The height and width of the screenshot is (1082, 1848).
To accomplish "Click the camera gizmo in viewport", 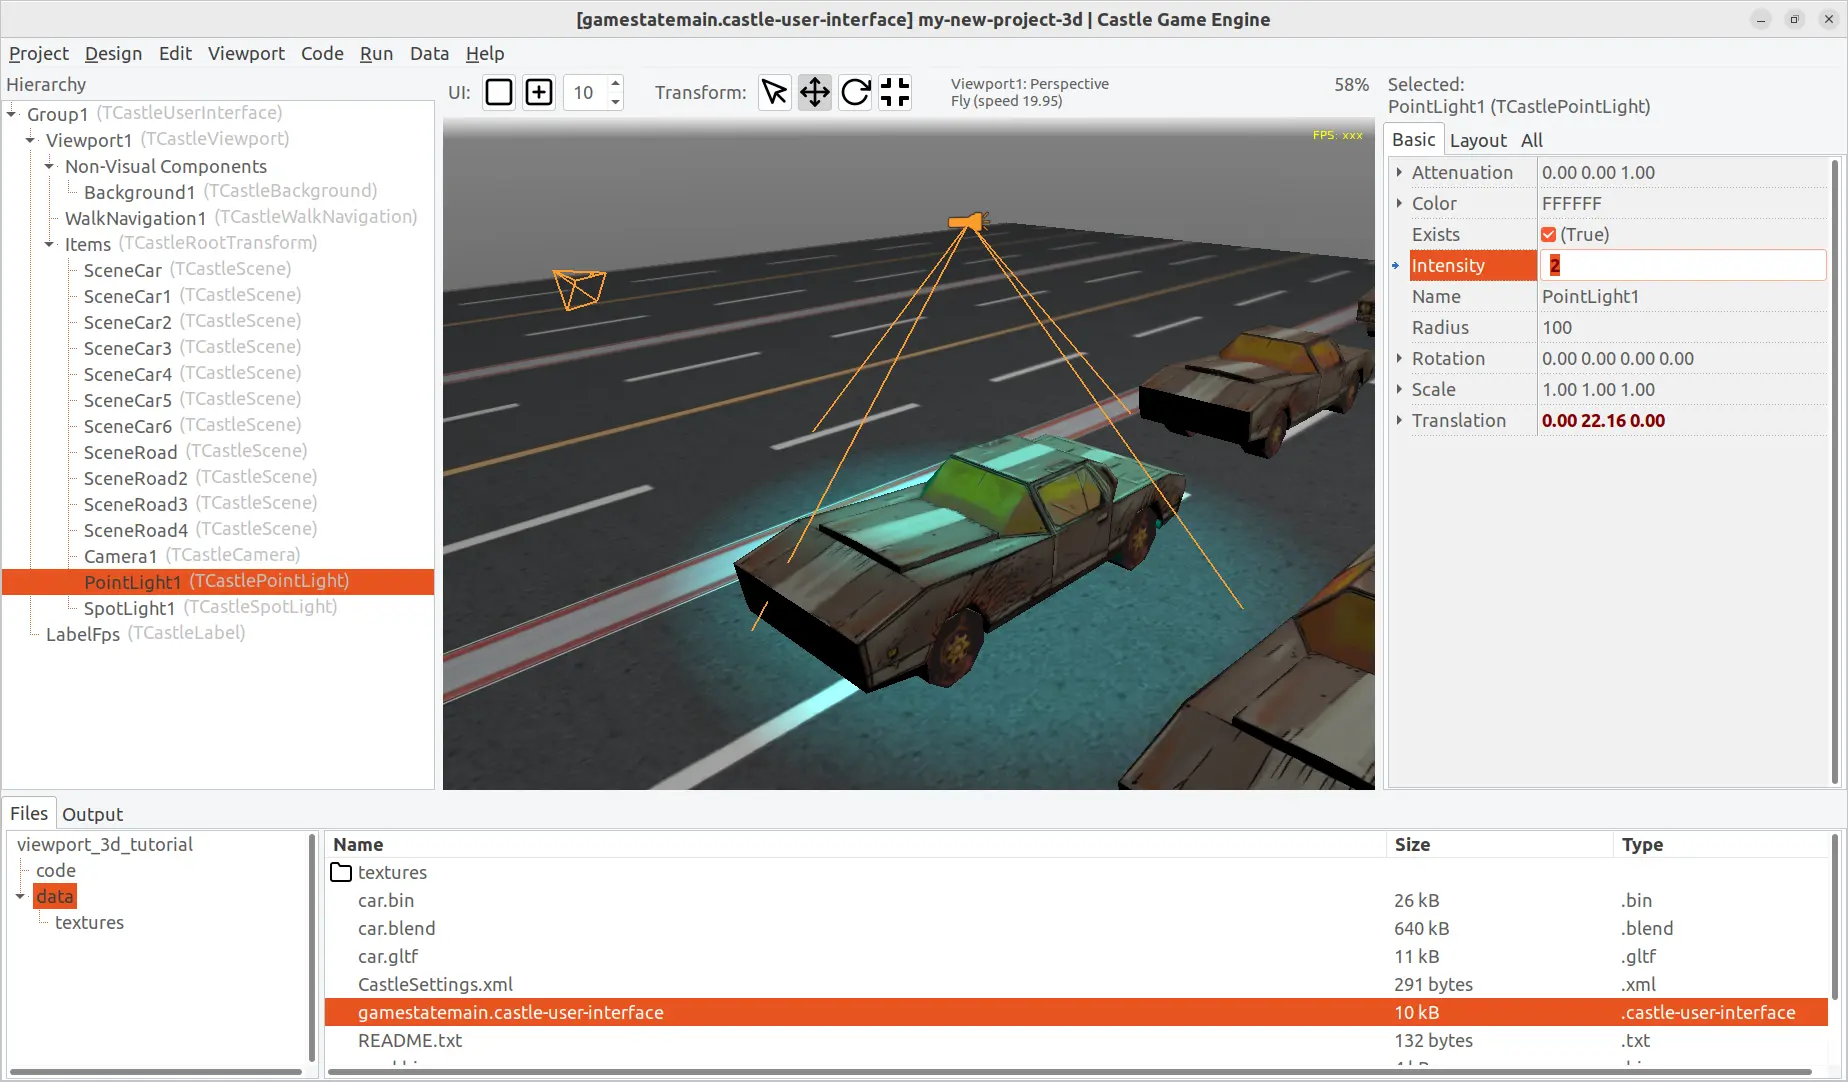I will tap(580, 288).
